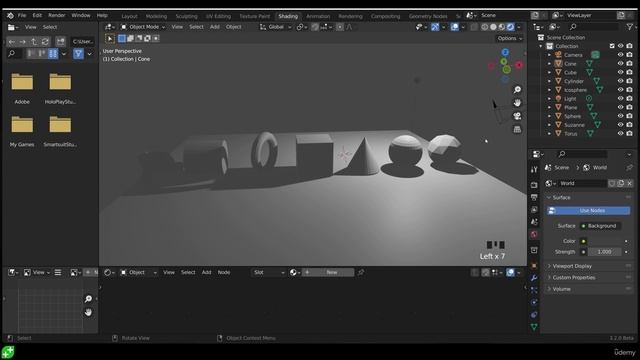The width and height of the screenshot is (640, 360).
Task: Select thumbnail display mode in the file browser
Action: pyautogui.click(x=53, y=54)
